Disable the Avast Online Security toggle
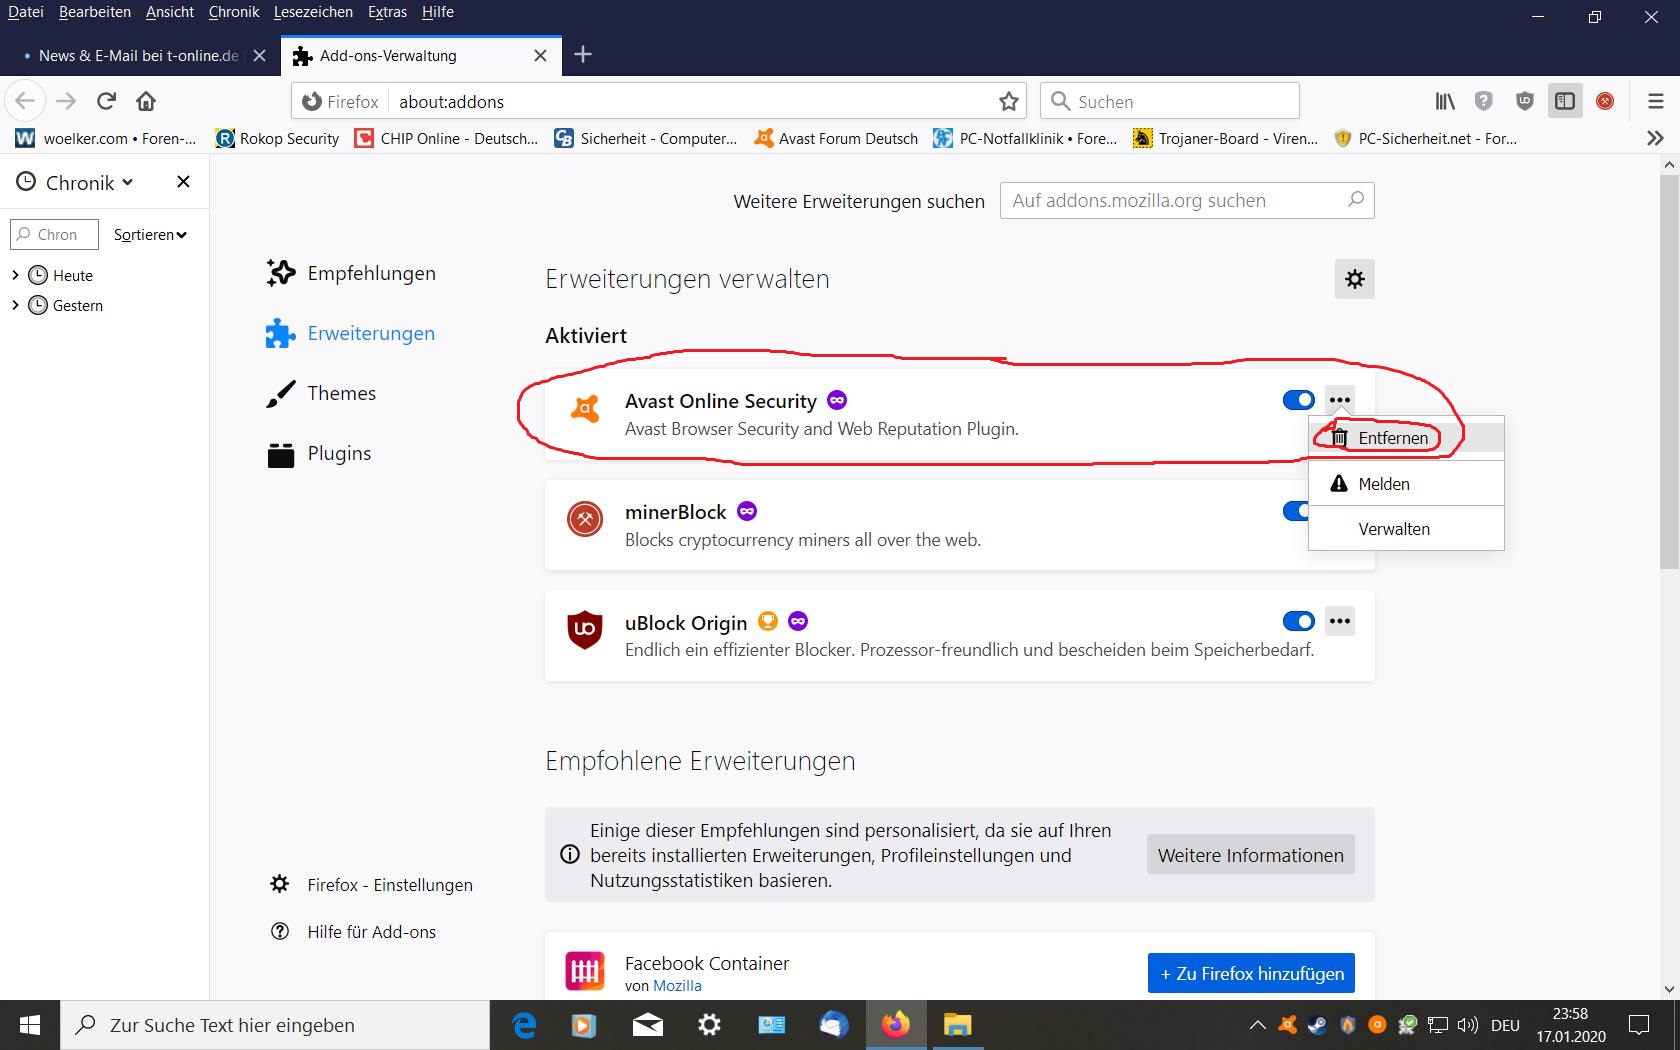 (1299, 400)
